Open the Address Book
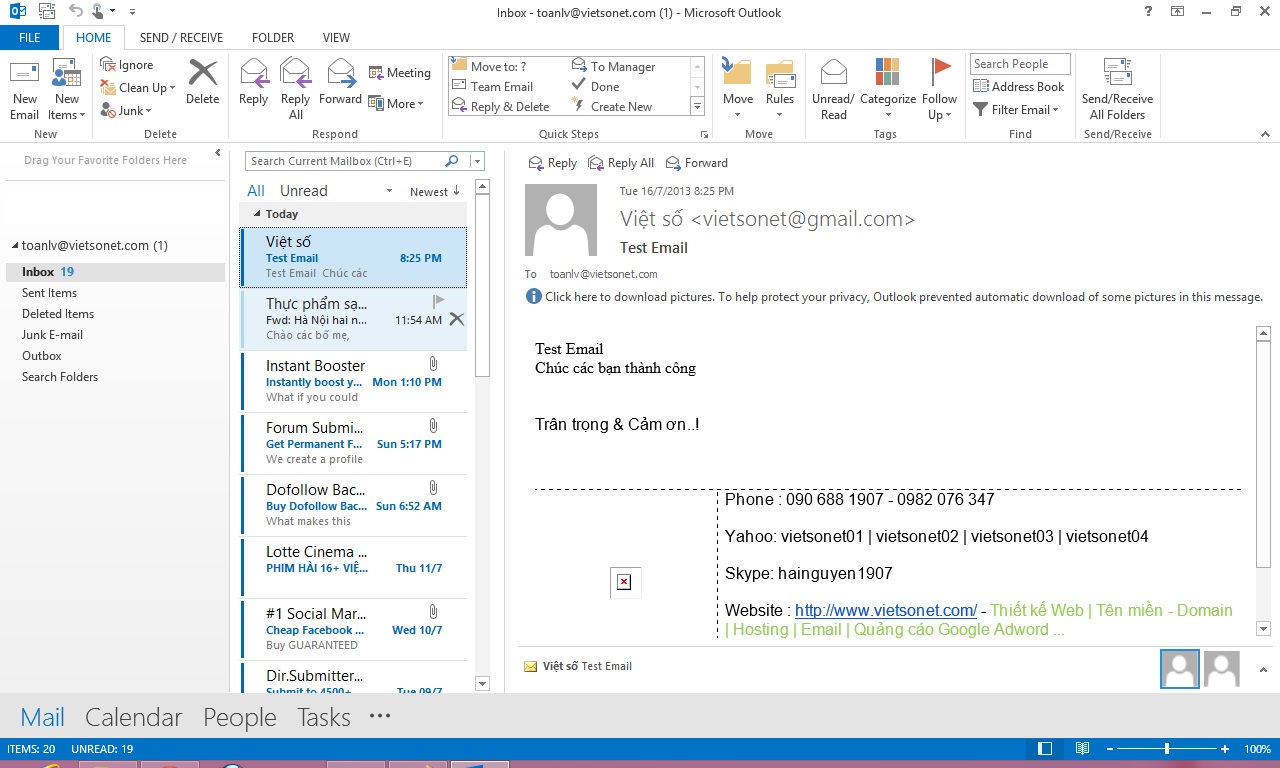This screenshot has height=768, width=1280. coord(1019,87)
